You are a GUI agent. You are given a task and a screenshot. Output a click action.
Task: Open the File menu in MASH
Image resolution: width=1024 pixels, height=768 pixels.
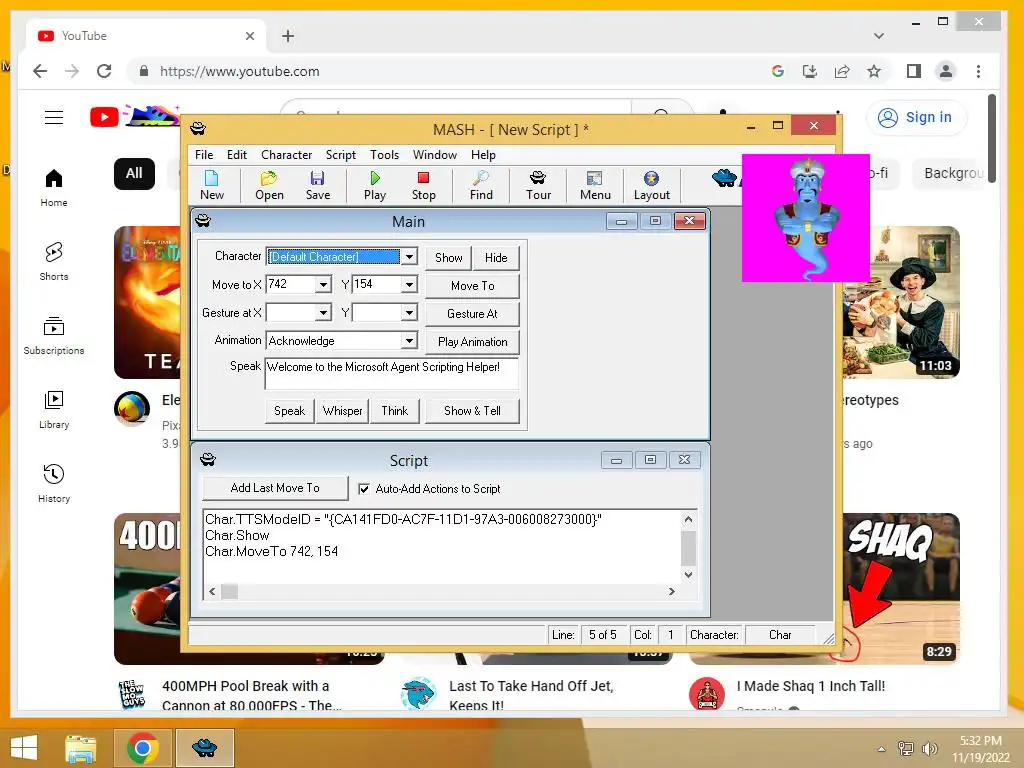[204, 155]
